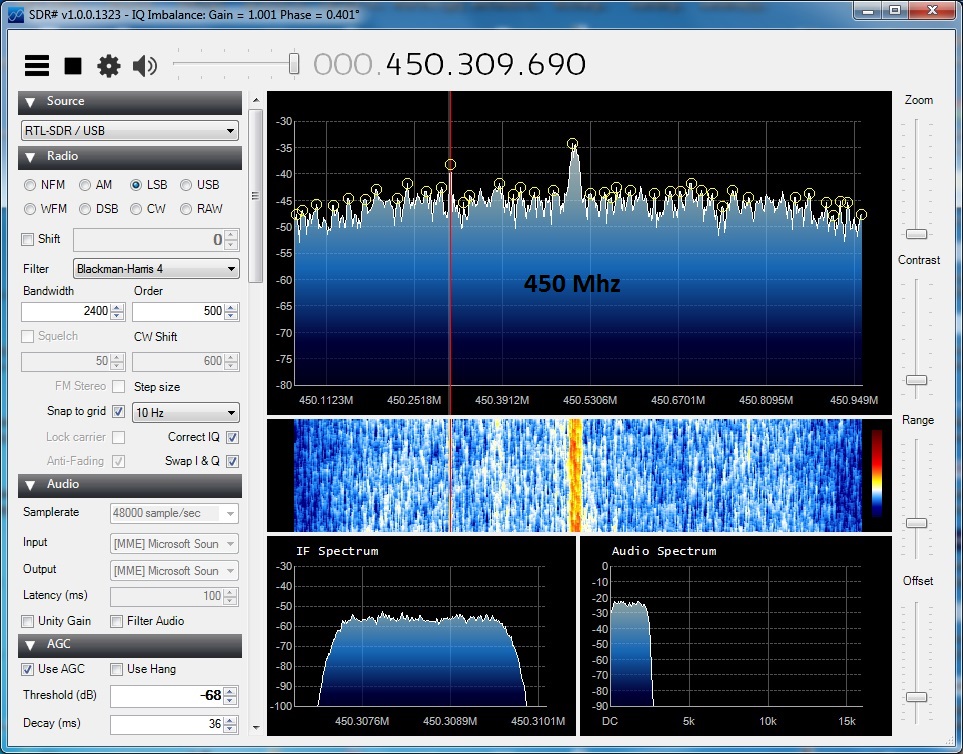The height and width of the screenshot is (754, 963).
Task: Mute audio with the speaker icon
Action: click(145, 66)
